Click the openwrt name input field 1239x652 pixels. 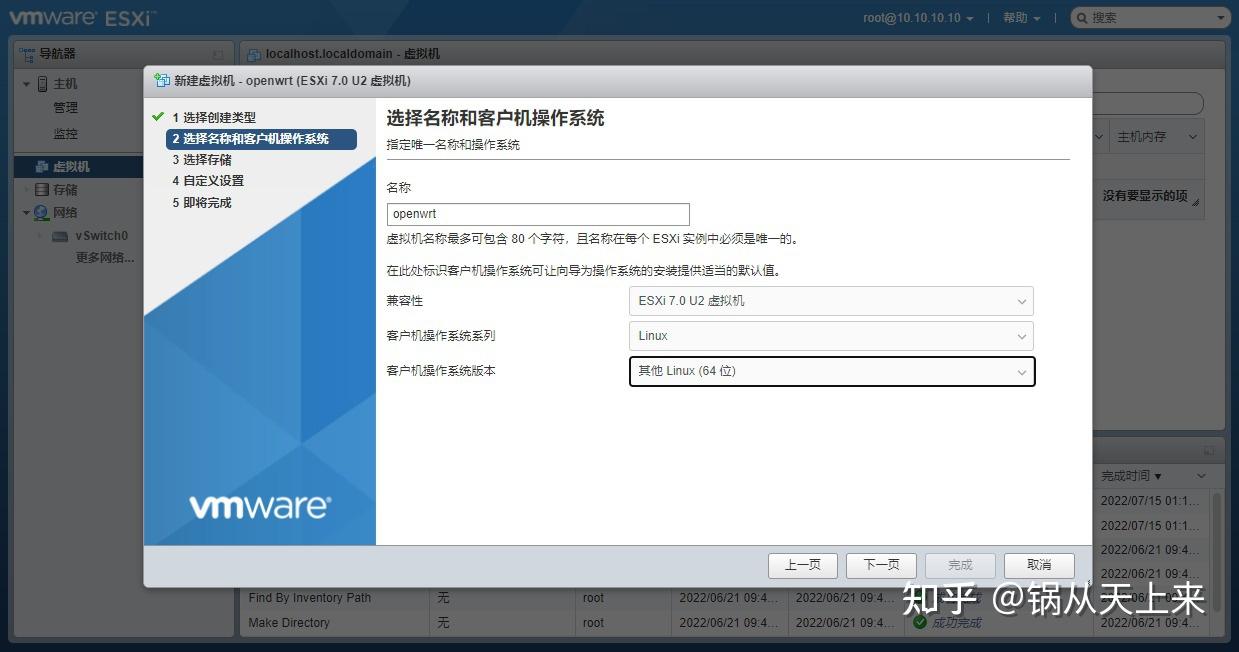[537, 213]
